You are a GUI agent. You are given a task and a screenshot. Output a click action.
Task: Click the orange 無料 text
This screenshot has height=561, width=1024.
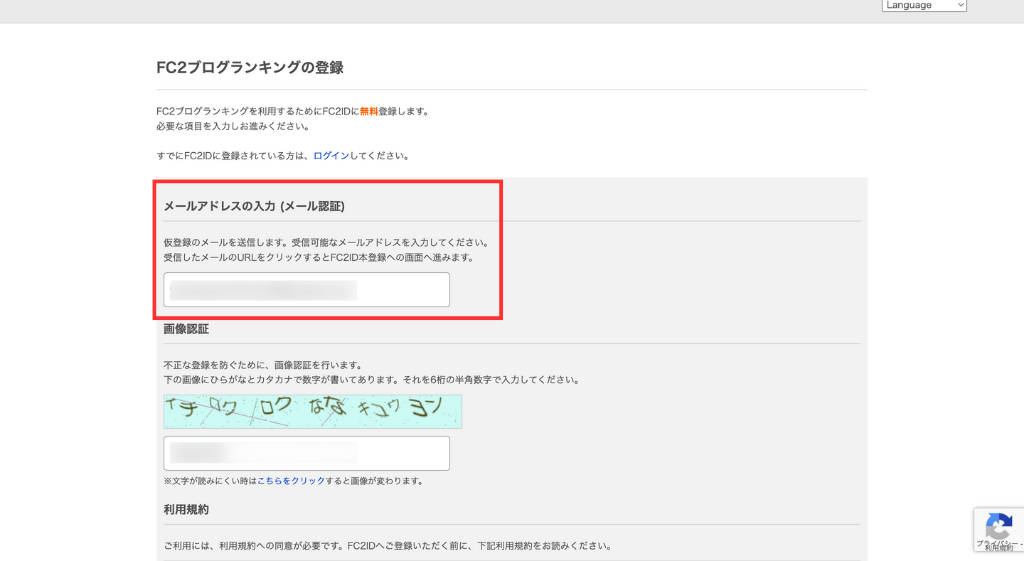[x=369, y=112]
